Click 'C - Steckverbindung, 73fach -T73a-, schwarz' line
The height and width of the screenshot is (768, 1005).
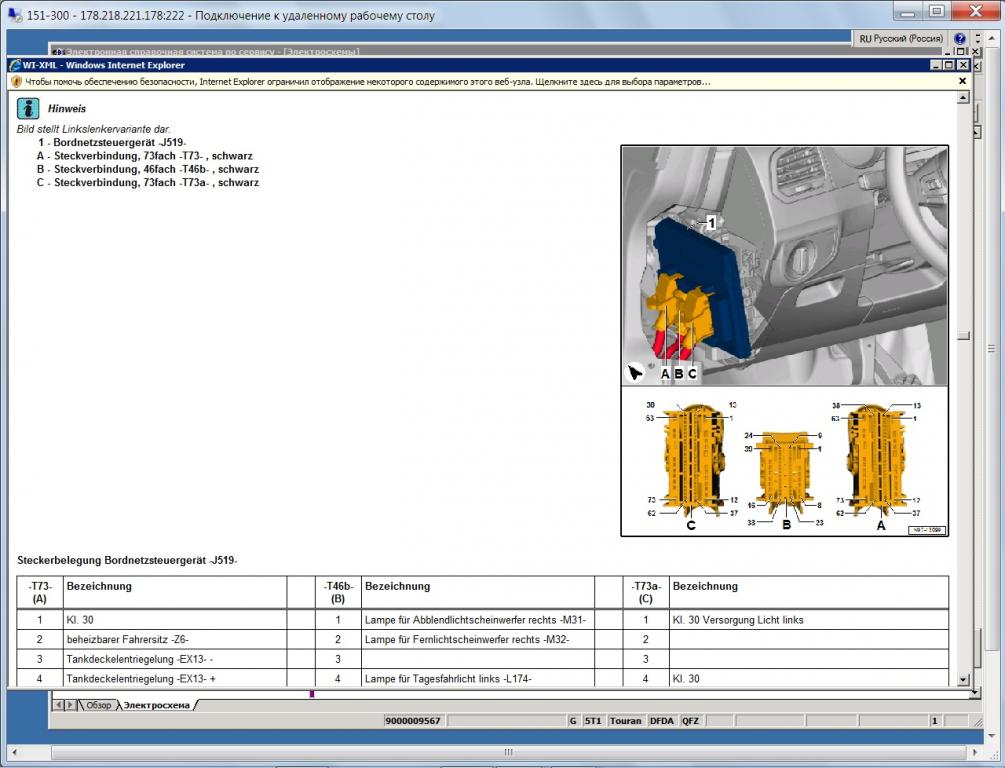[x=148, y=183]
